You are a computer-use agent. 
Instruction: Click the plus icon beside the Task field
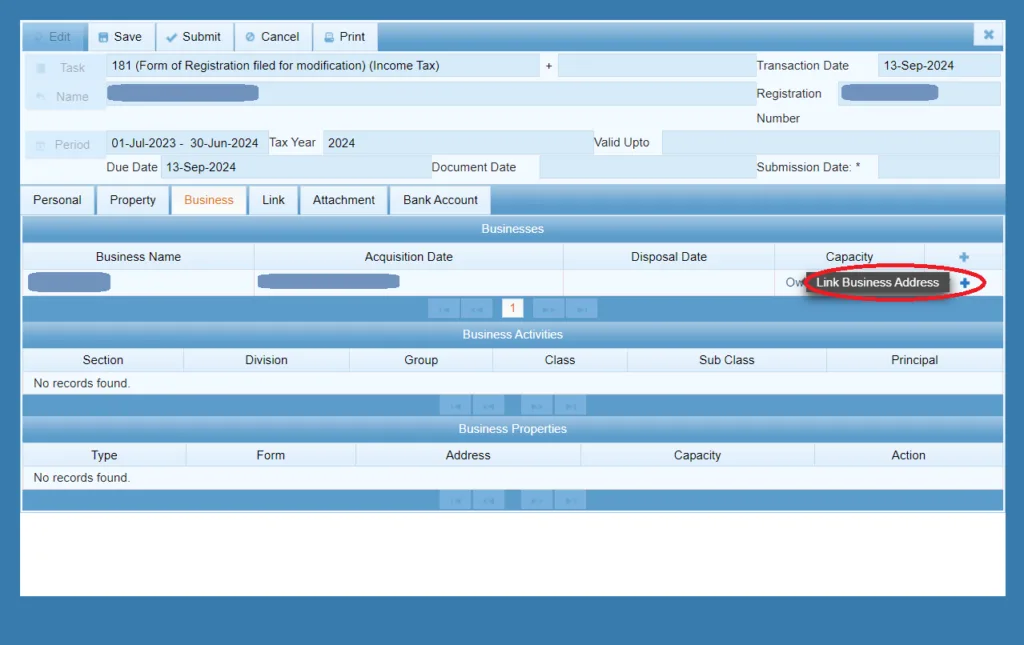[x=548, y=65]
